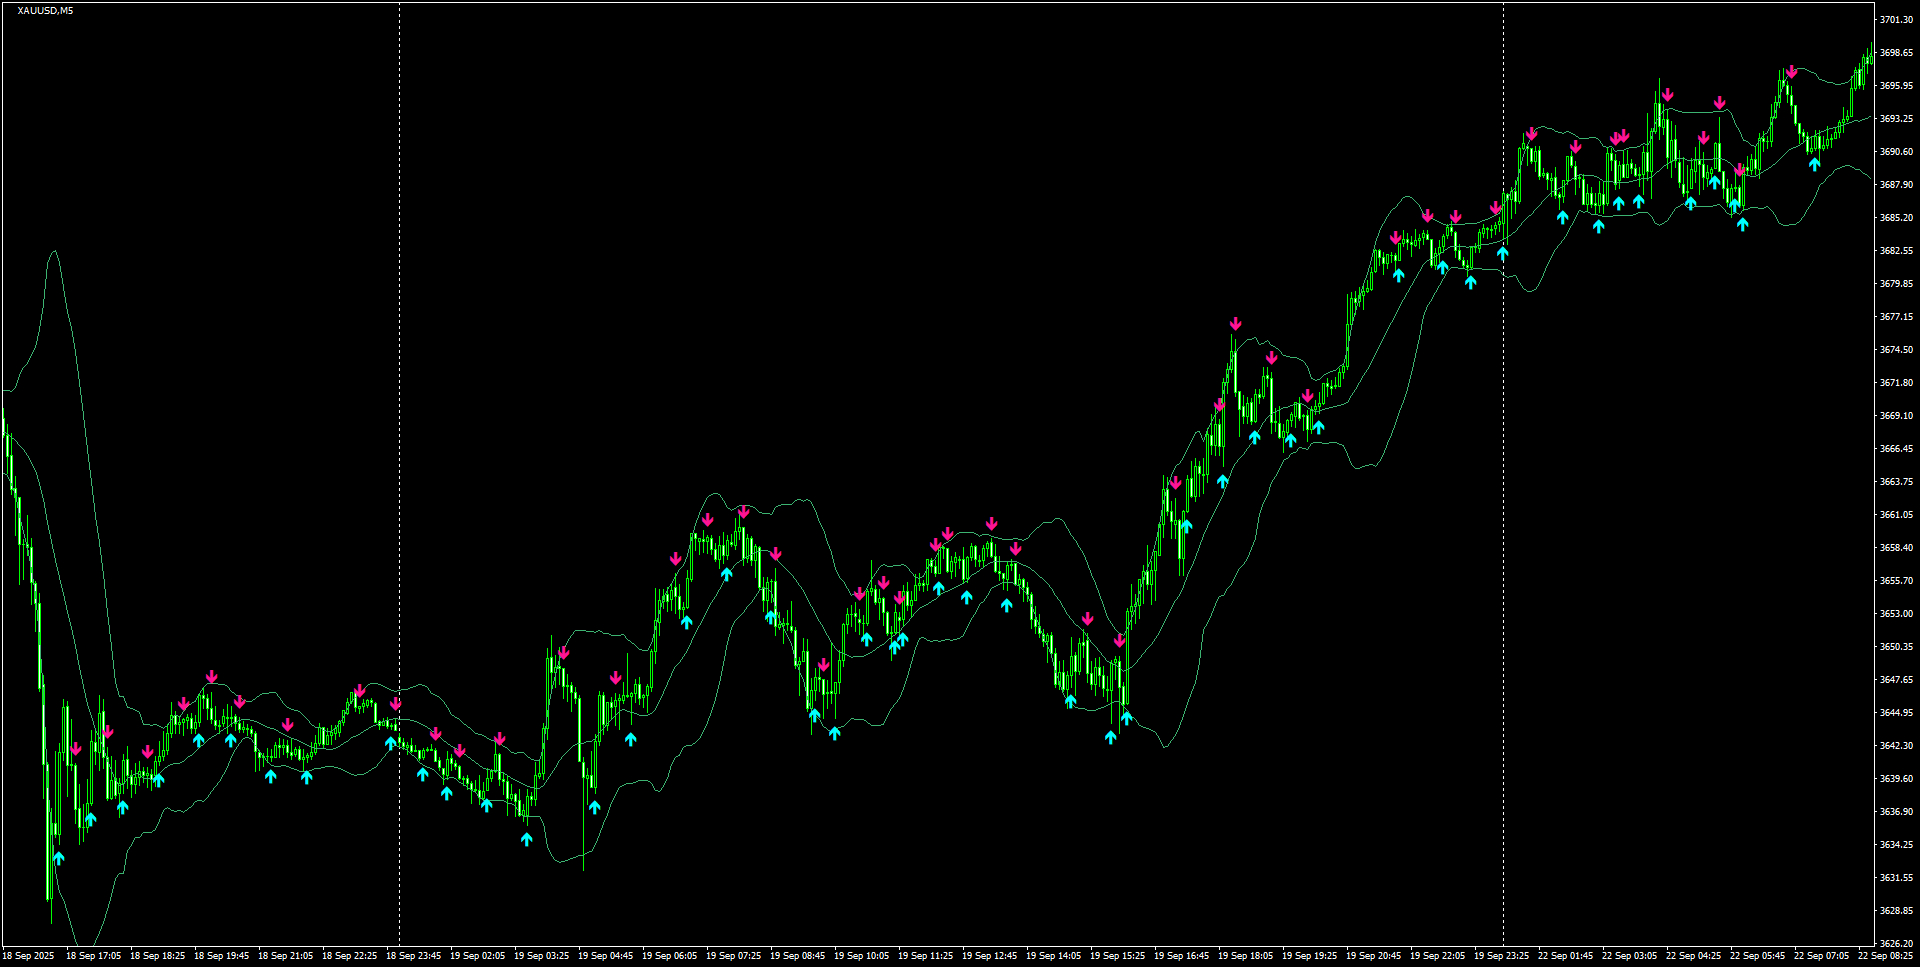Click the pink down arrow above the 3677 swing high
Image resolution: width=1920 pixels, height=967 pixels.
(1236, 323)
